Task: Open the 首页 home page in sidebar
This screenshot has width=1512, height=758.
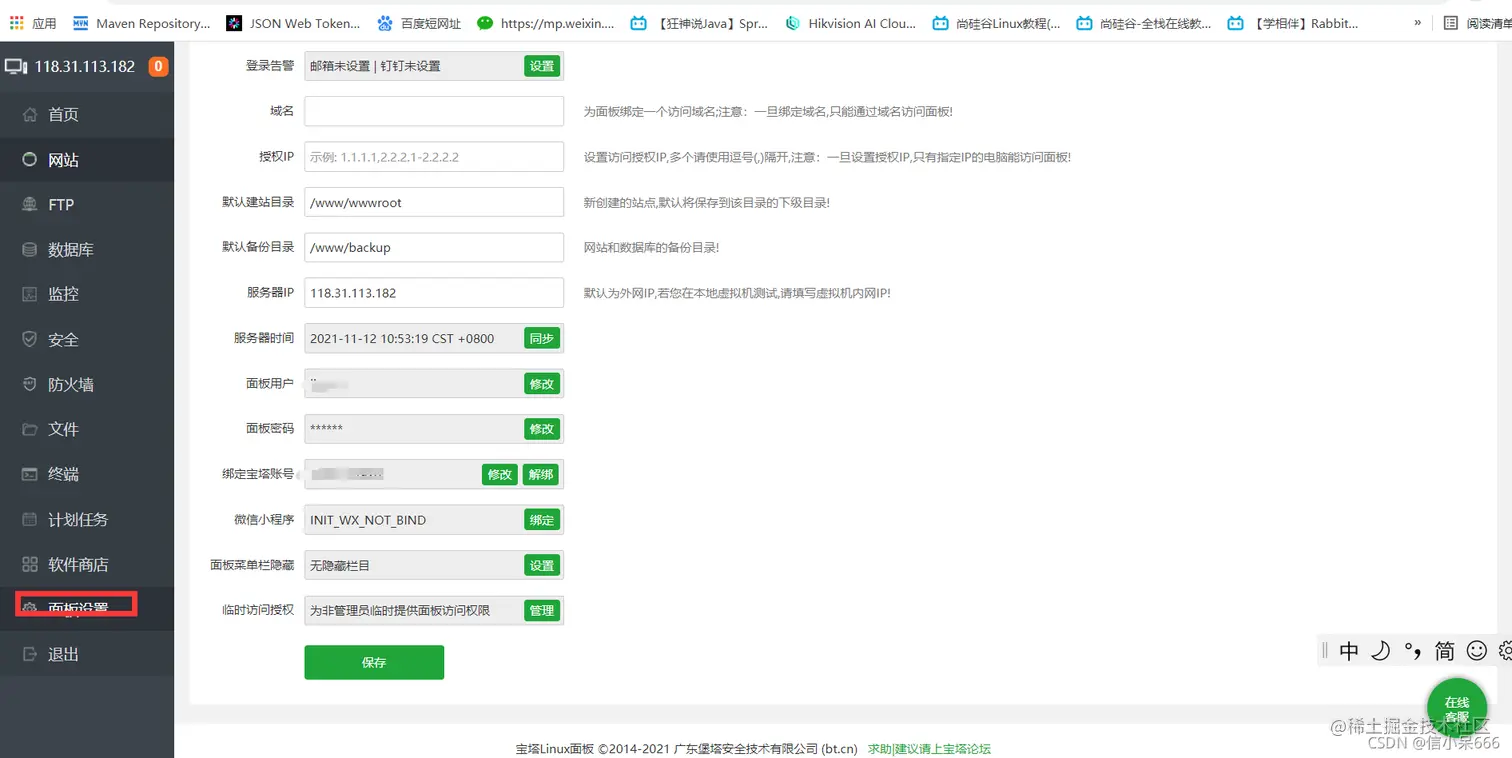Action: 63,114
